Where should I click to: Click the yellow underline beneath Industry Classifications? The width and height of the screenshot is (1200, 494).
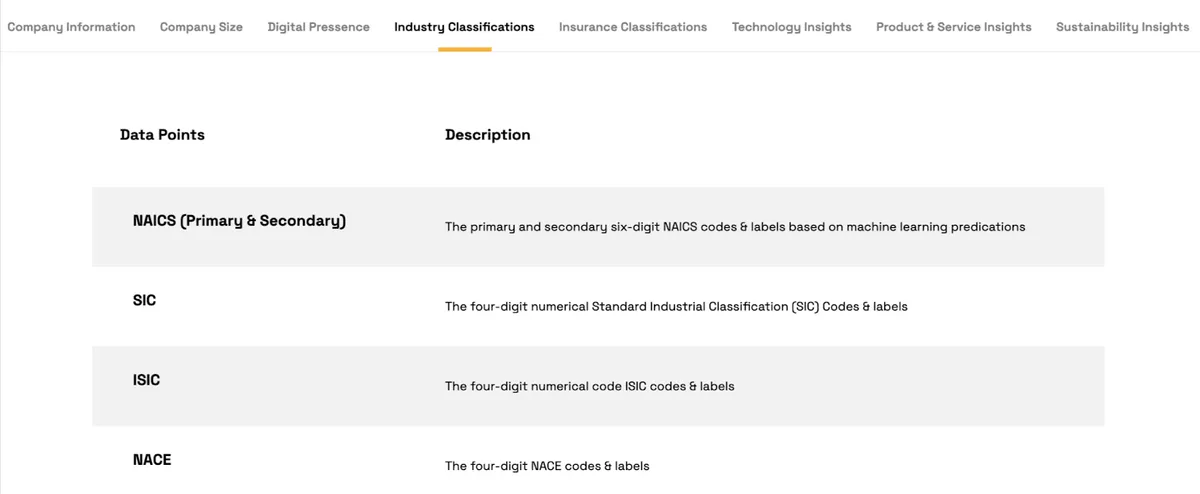pos(465,49)
